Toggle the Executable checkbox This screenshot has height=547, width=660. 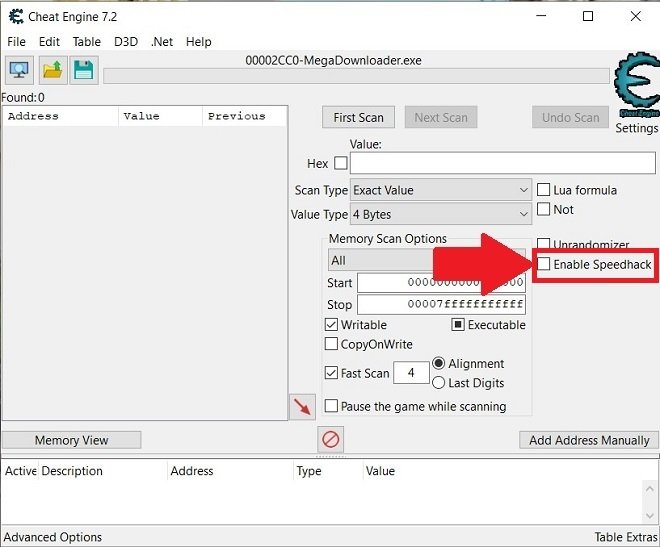pyautogui.click(x=458, y=325)
